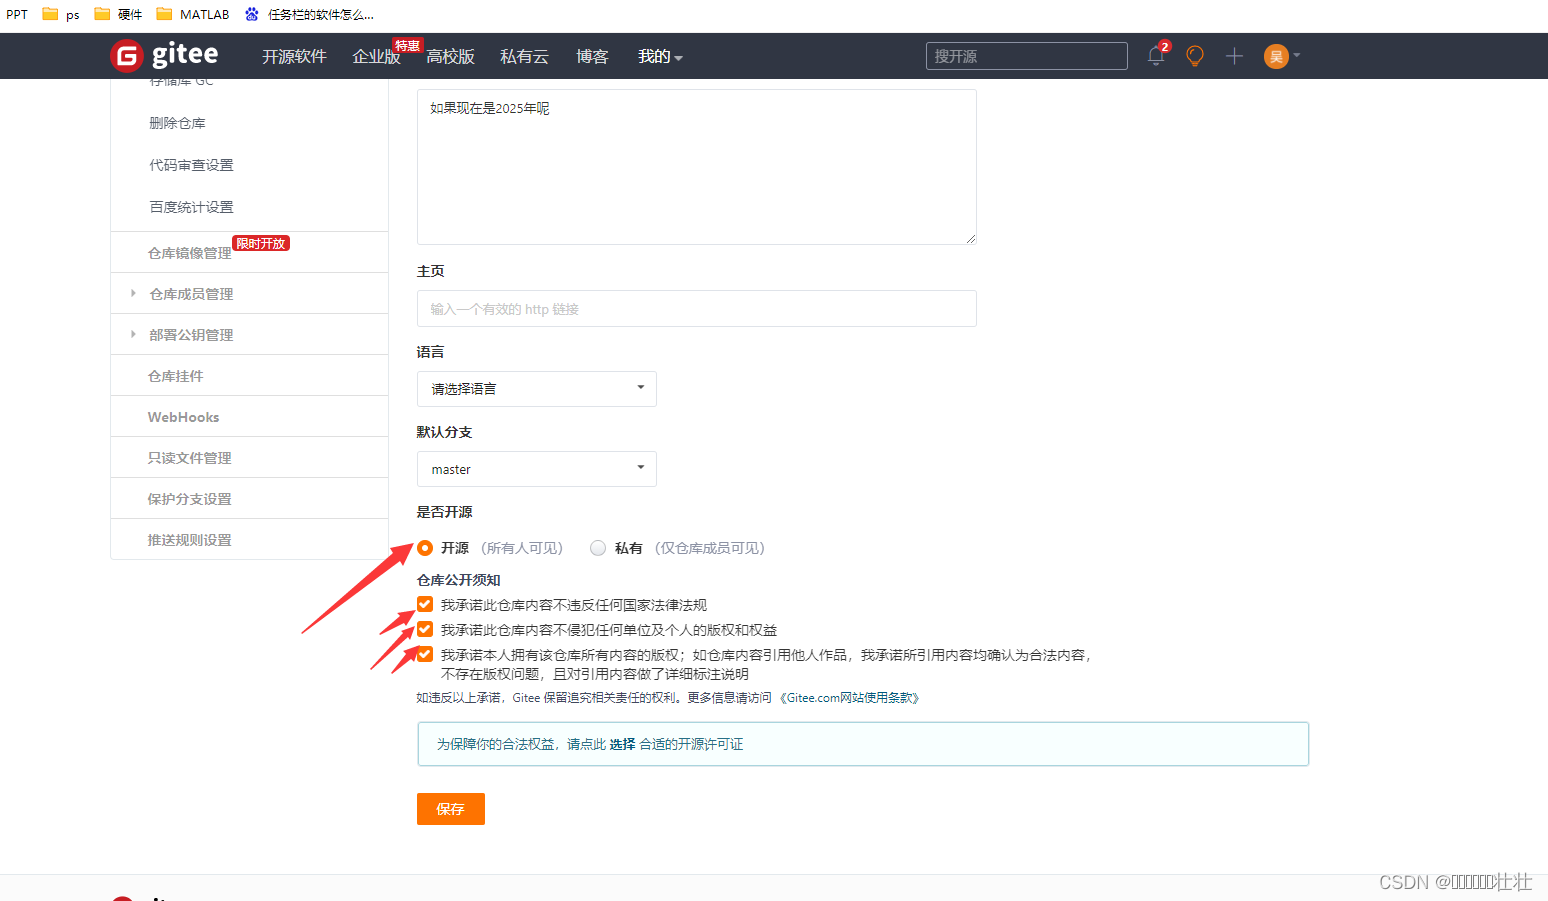Screen dimensions: 1548x901
Task: Open 代码审查设置 in the sidebar
Action: coord(191,165)
